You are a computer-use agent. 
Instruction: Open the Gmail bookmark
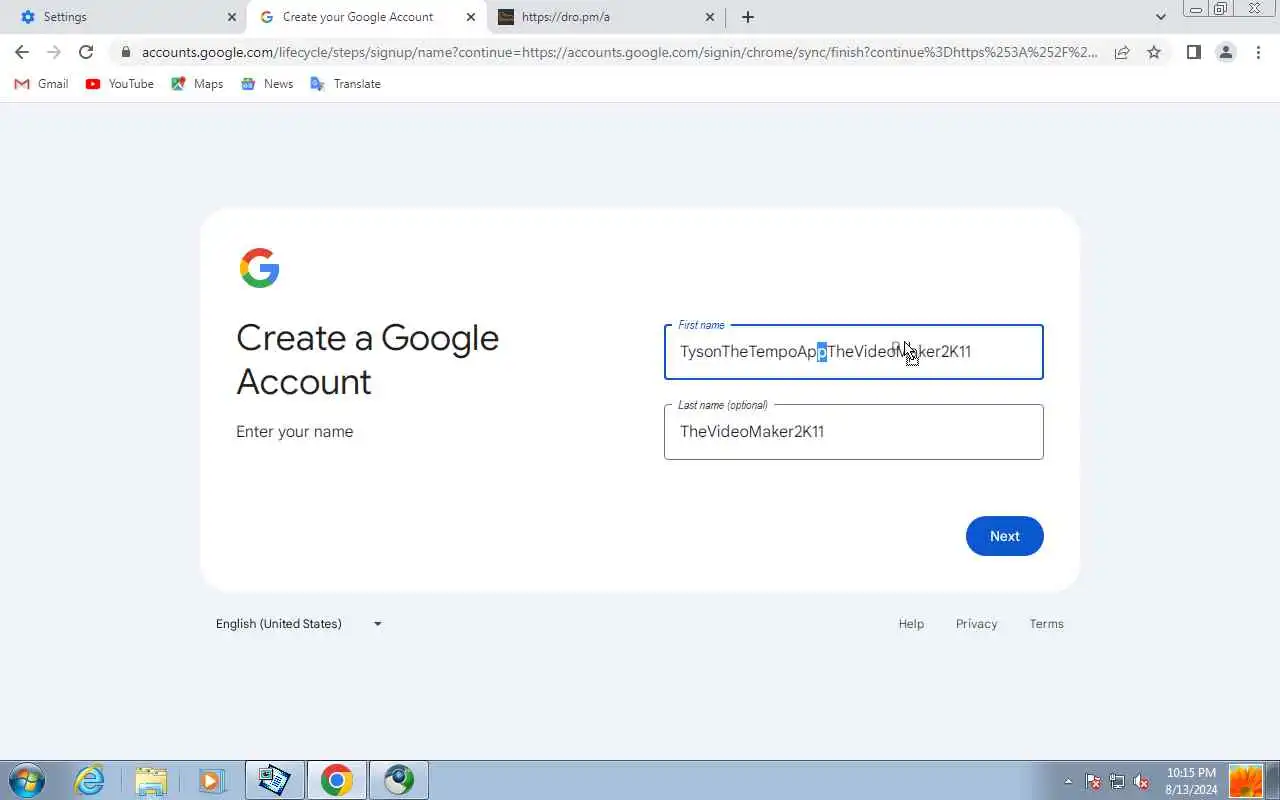[41, 84]
